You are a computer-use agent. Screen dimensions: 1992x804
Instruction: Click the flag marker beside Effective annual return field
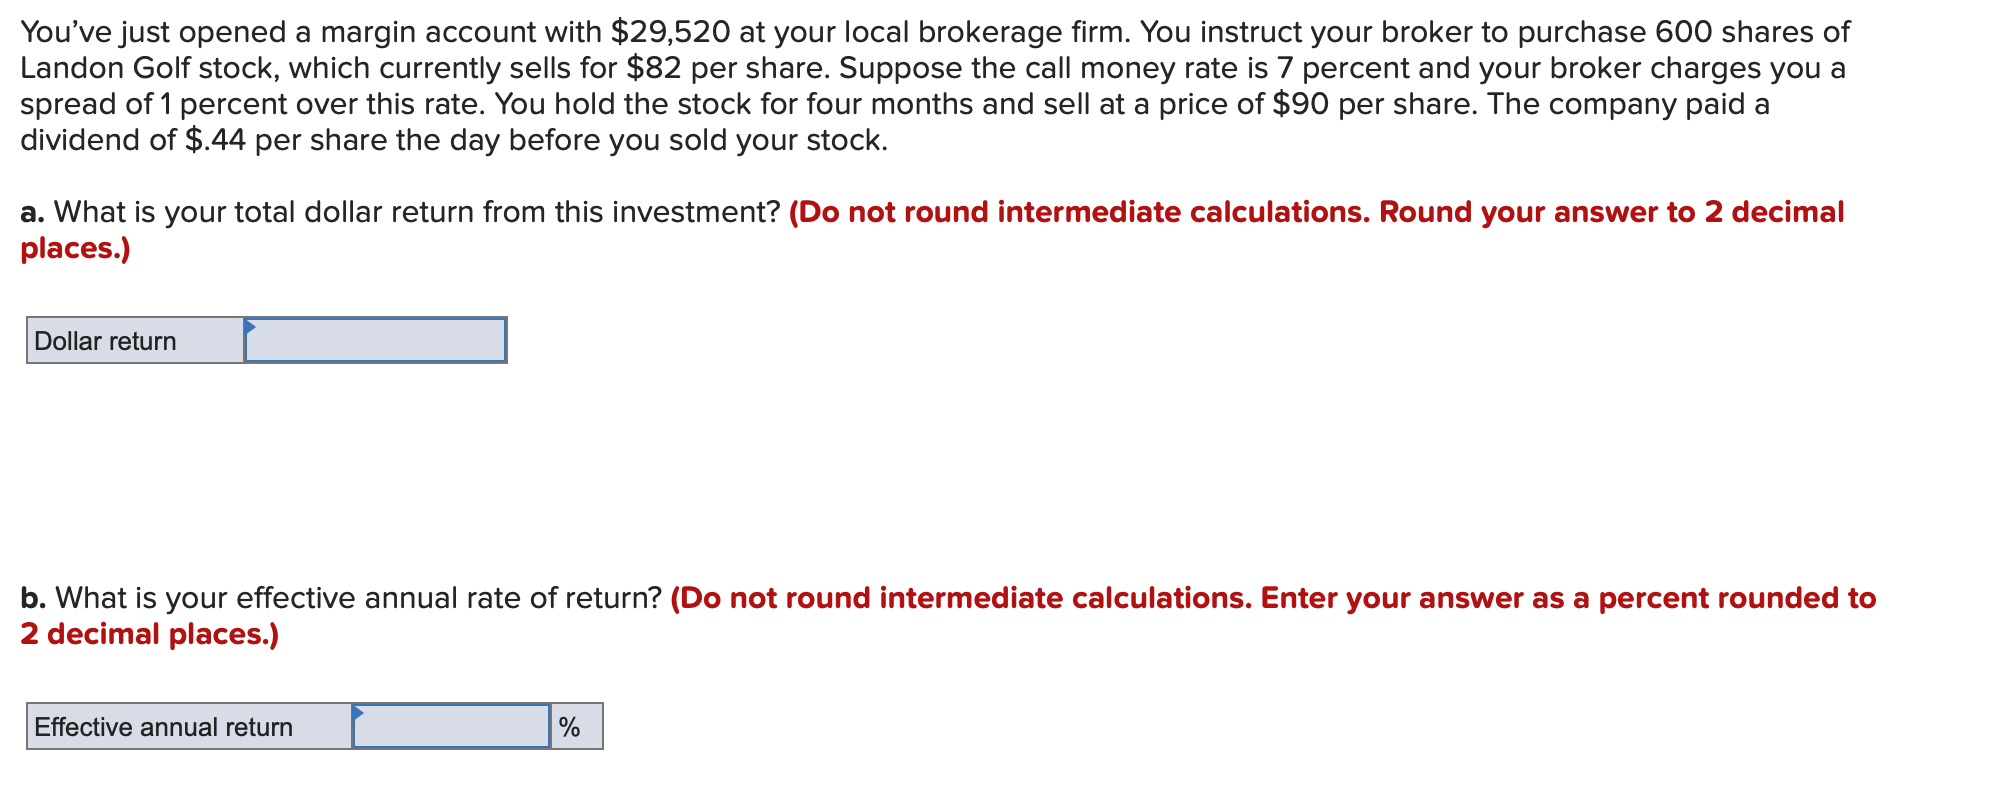[x=360, y=714]
